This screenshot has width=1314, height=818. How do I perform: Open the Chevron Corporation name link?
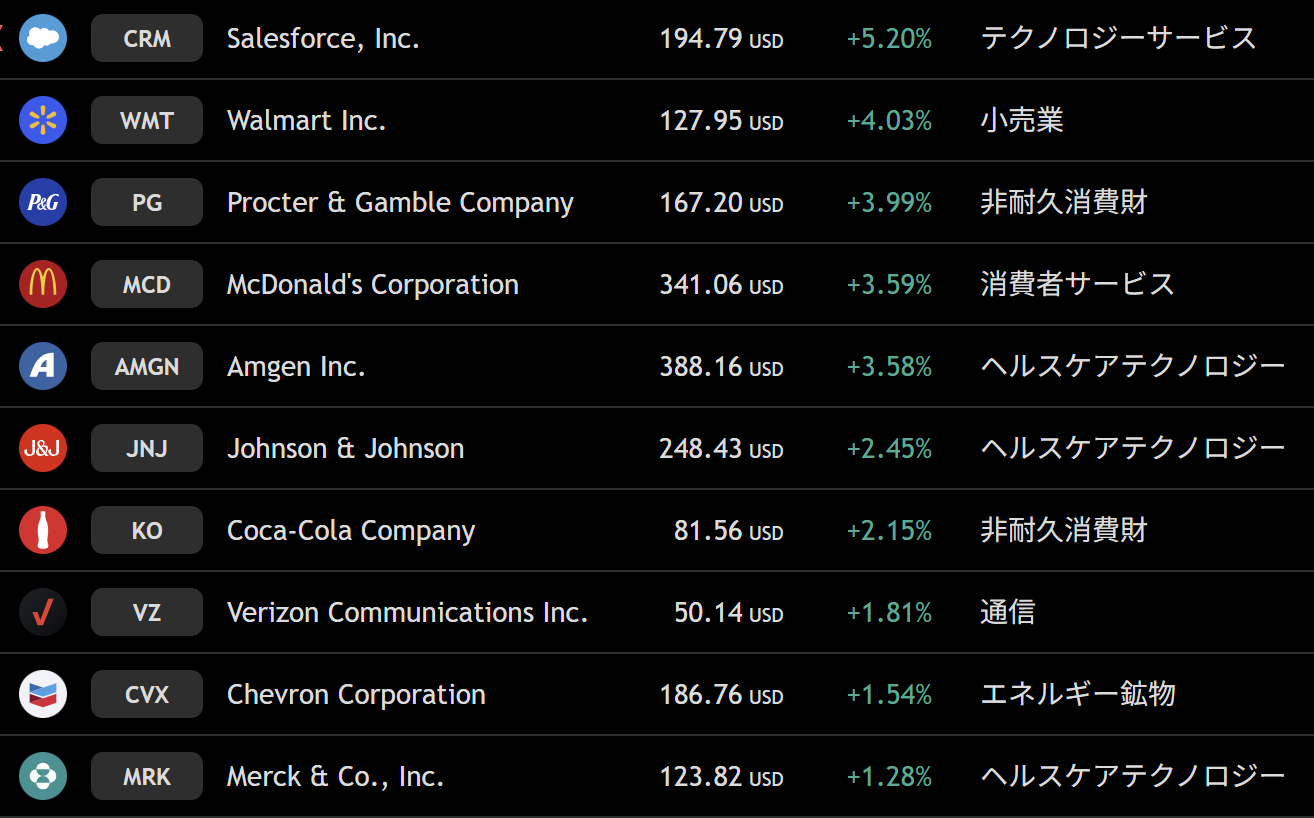356,695
